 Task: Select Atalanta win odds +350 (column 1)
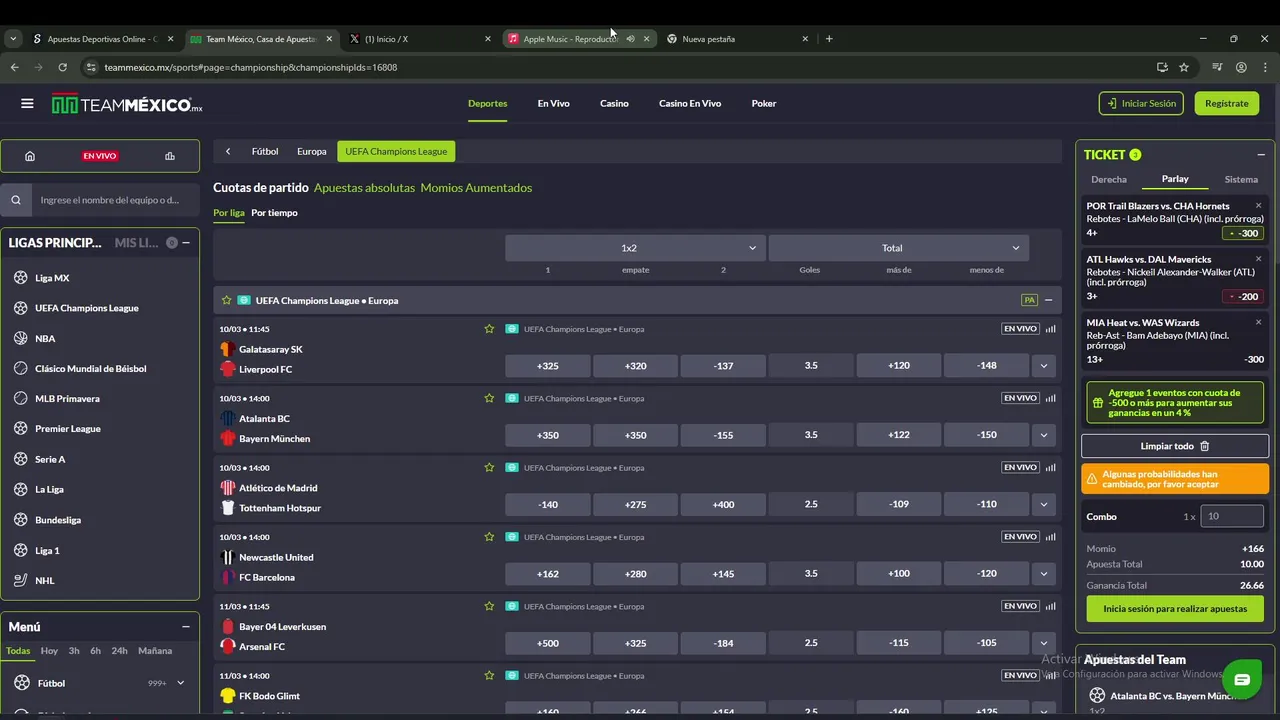click(x=548, y=435)
